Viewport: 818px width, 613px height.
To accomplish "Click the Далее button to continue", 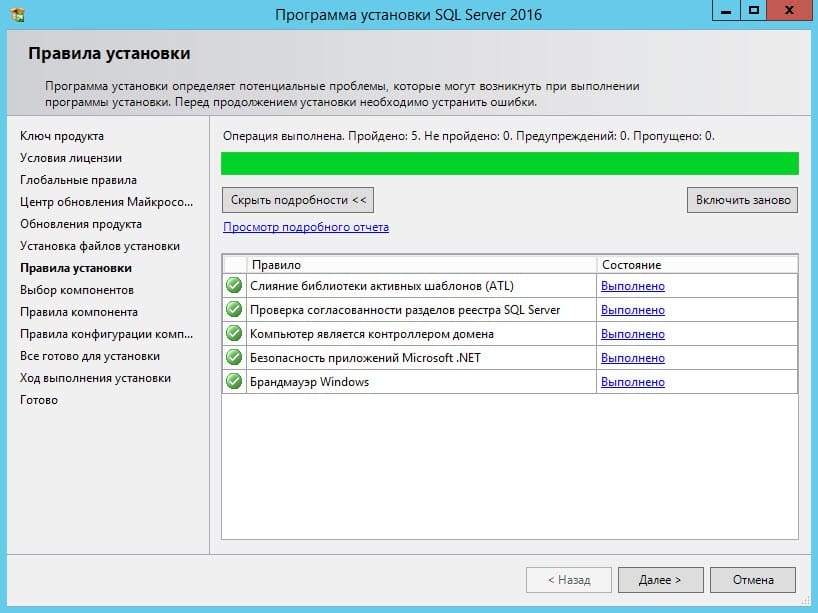I will 660,580.
